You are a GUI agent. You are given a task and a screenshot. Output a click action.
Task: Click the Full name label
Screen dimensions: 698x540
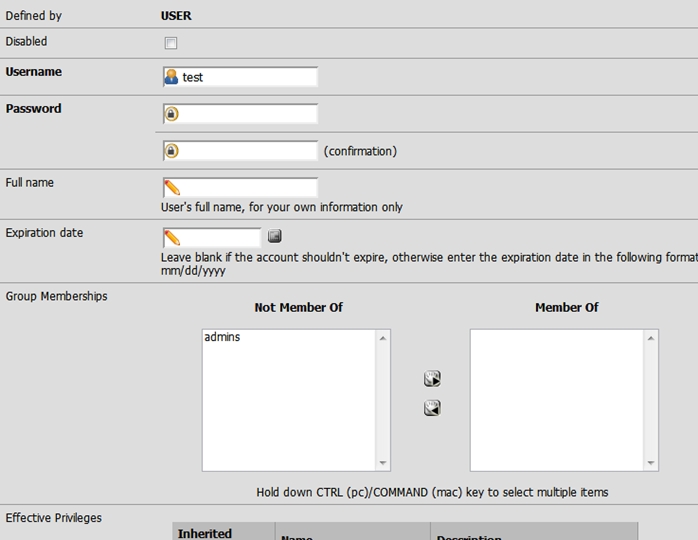pyautogui.click(x=29, y=183)
